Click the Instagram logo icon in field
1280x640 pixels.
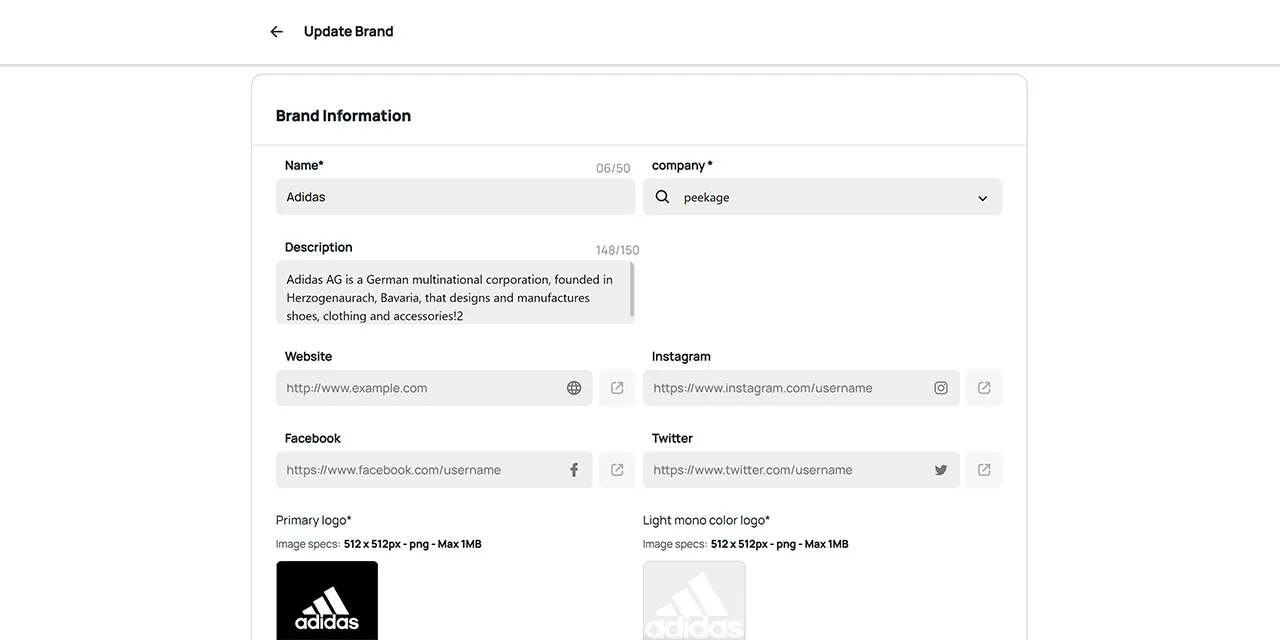coord(941,388)
